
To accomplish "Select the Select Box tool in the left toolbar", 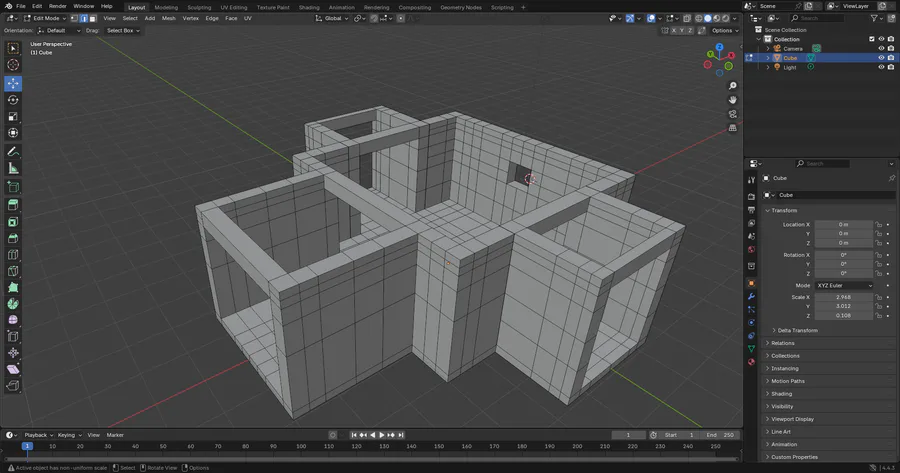I will click(x=13, y=49).
